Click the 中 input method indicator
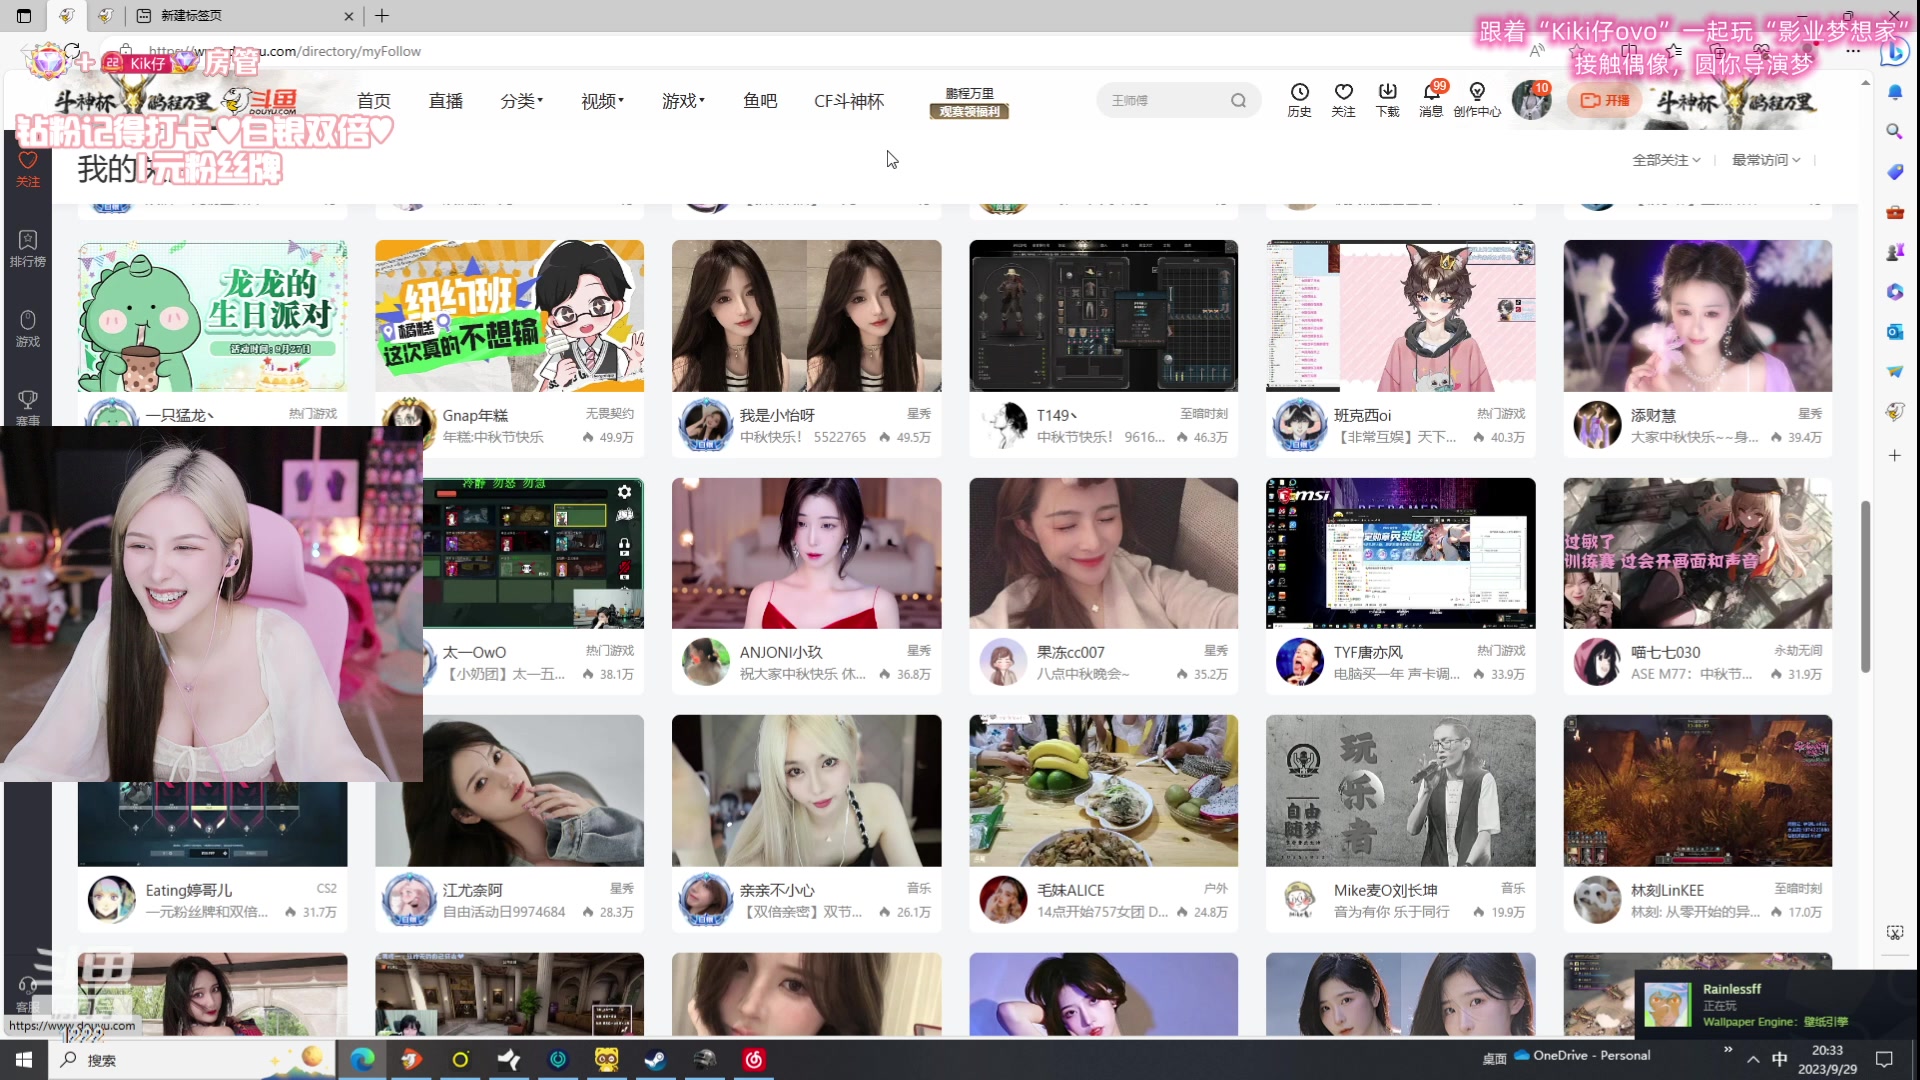Viewport: 1920px width, 1080px height. [x=1780, y=1059]
